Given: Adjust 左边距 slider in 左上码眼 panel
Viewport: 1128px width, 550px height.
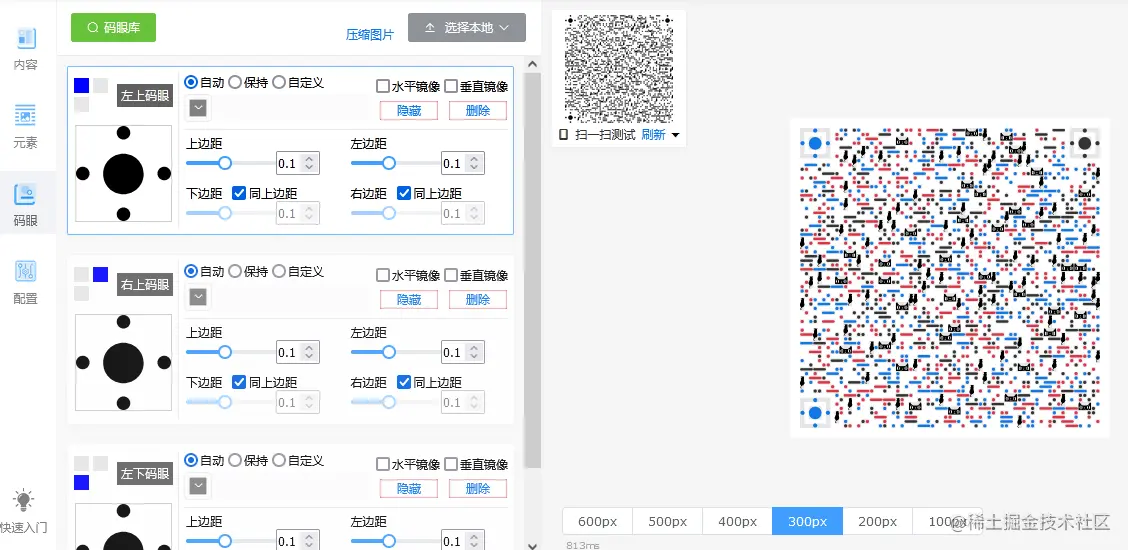Looking at the screenshot, I should (389, 163).
